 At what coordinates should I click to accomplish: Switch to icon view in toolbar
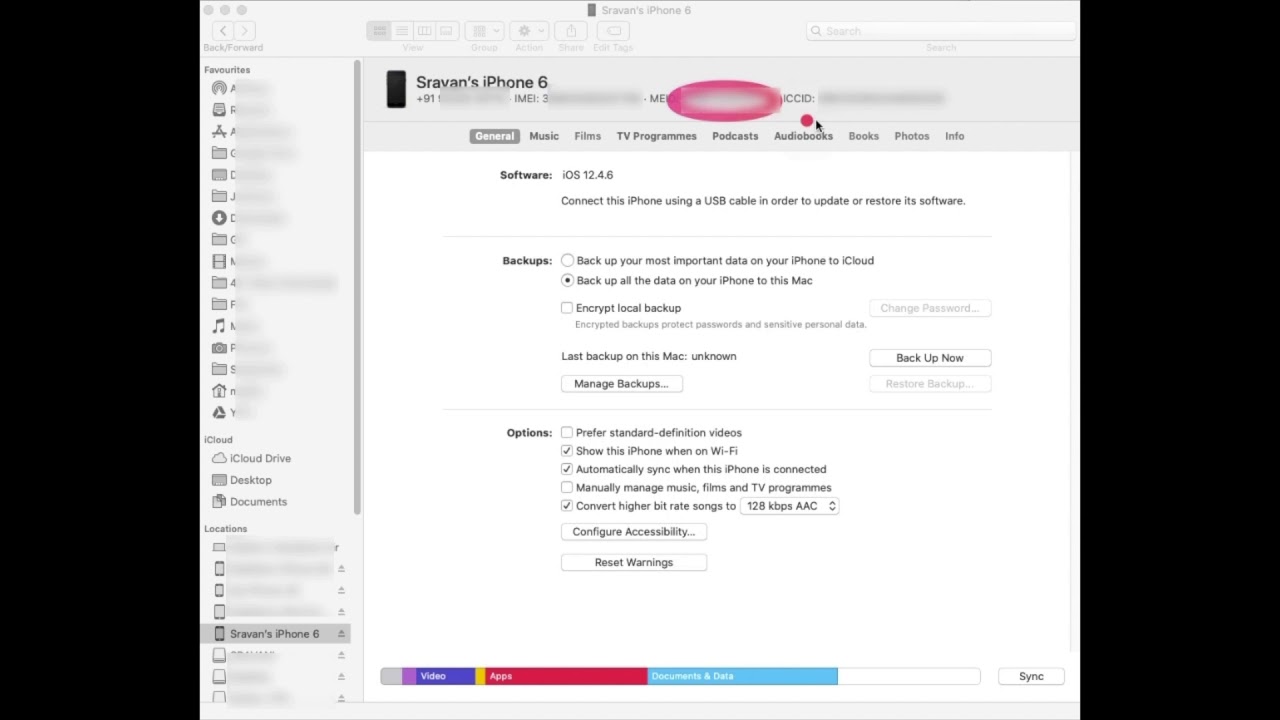pyautogui.click(x=379, y=31)
